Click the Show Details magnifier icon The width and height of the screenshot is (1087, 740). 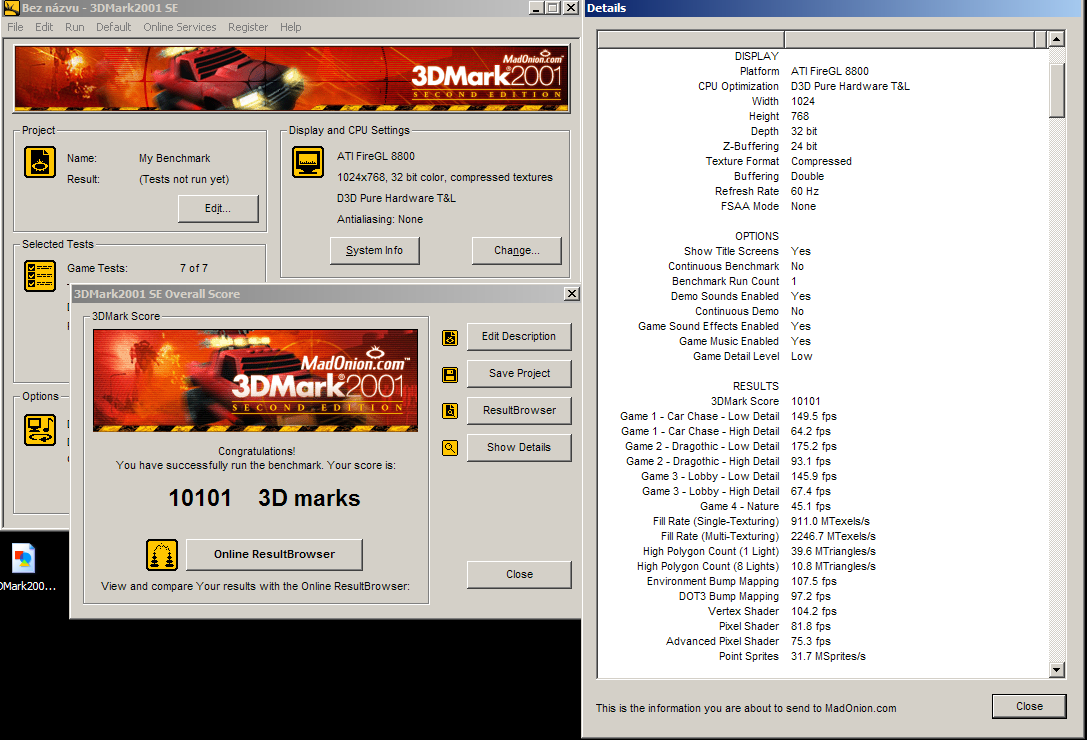click(450, 448)
